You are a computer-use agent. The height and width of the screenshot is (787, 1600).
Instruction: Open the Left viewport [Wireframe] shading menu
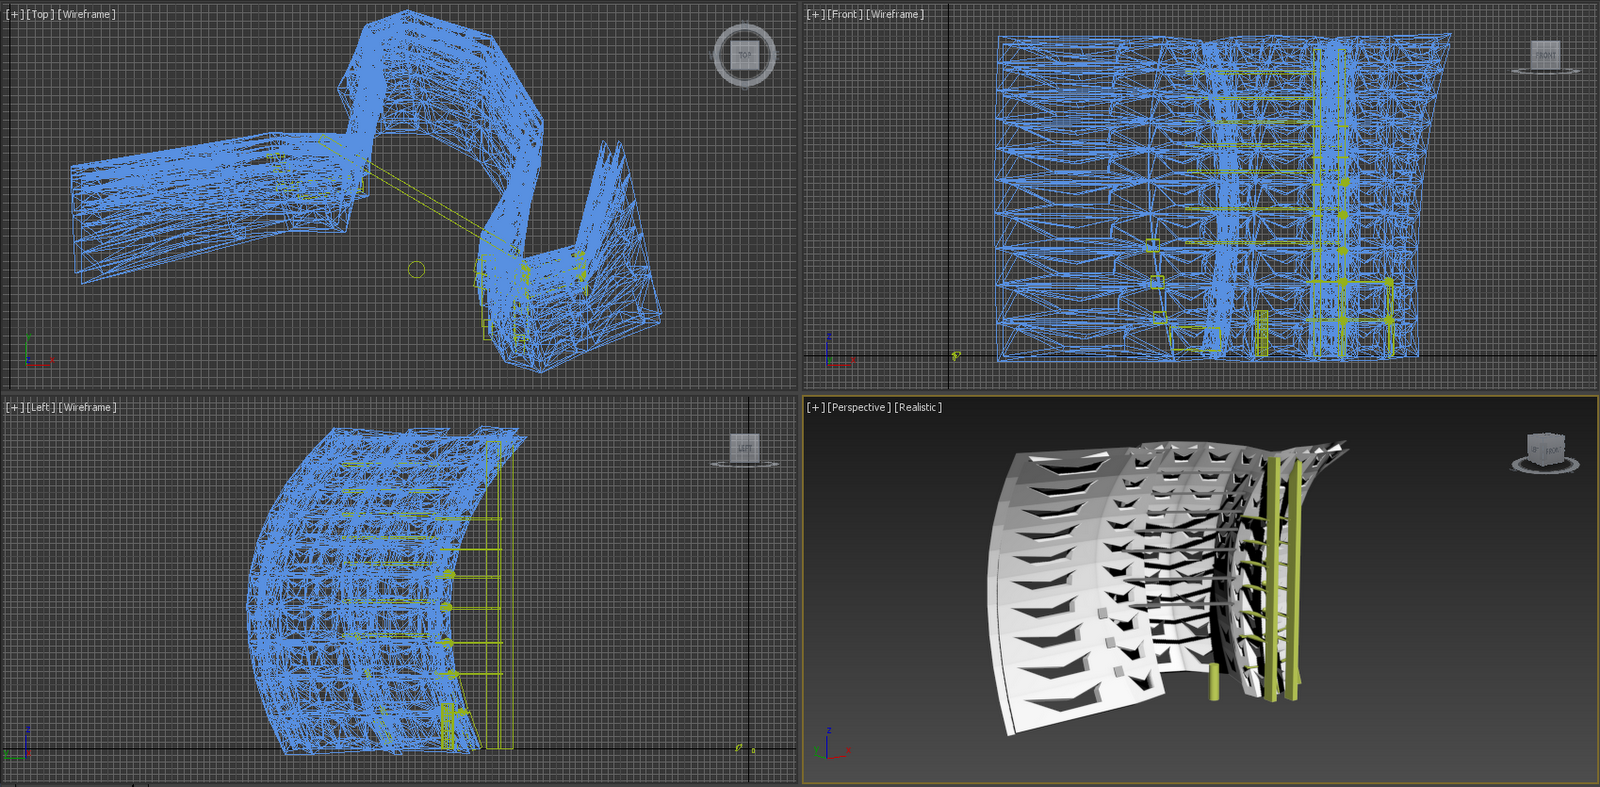(88, 407)
